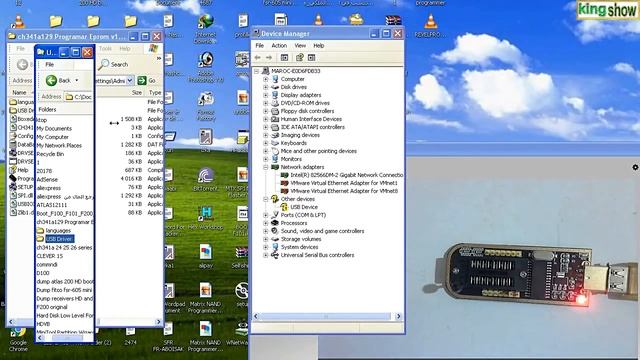
Task: Select CLEVER 15 folder in Folders tree
Action: 50,256
